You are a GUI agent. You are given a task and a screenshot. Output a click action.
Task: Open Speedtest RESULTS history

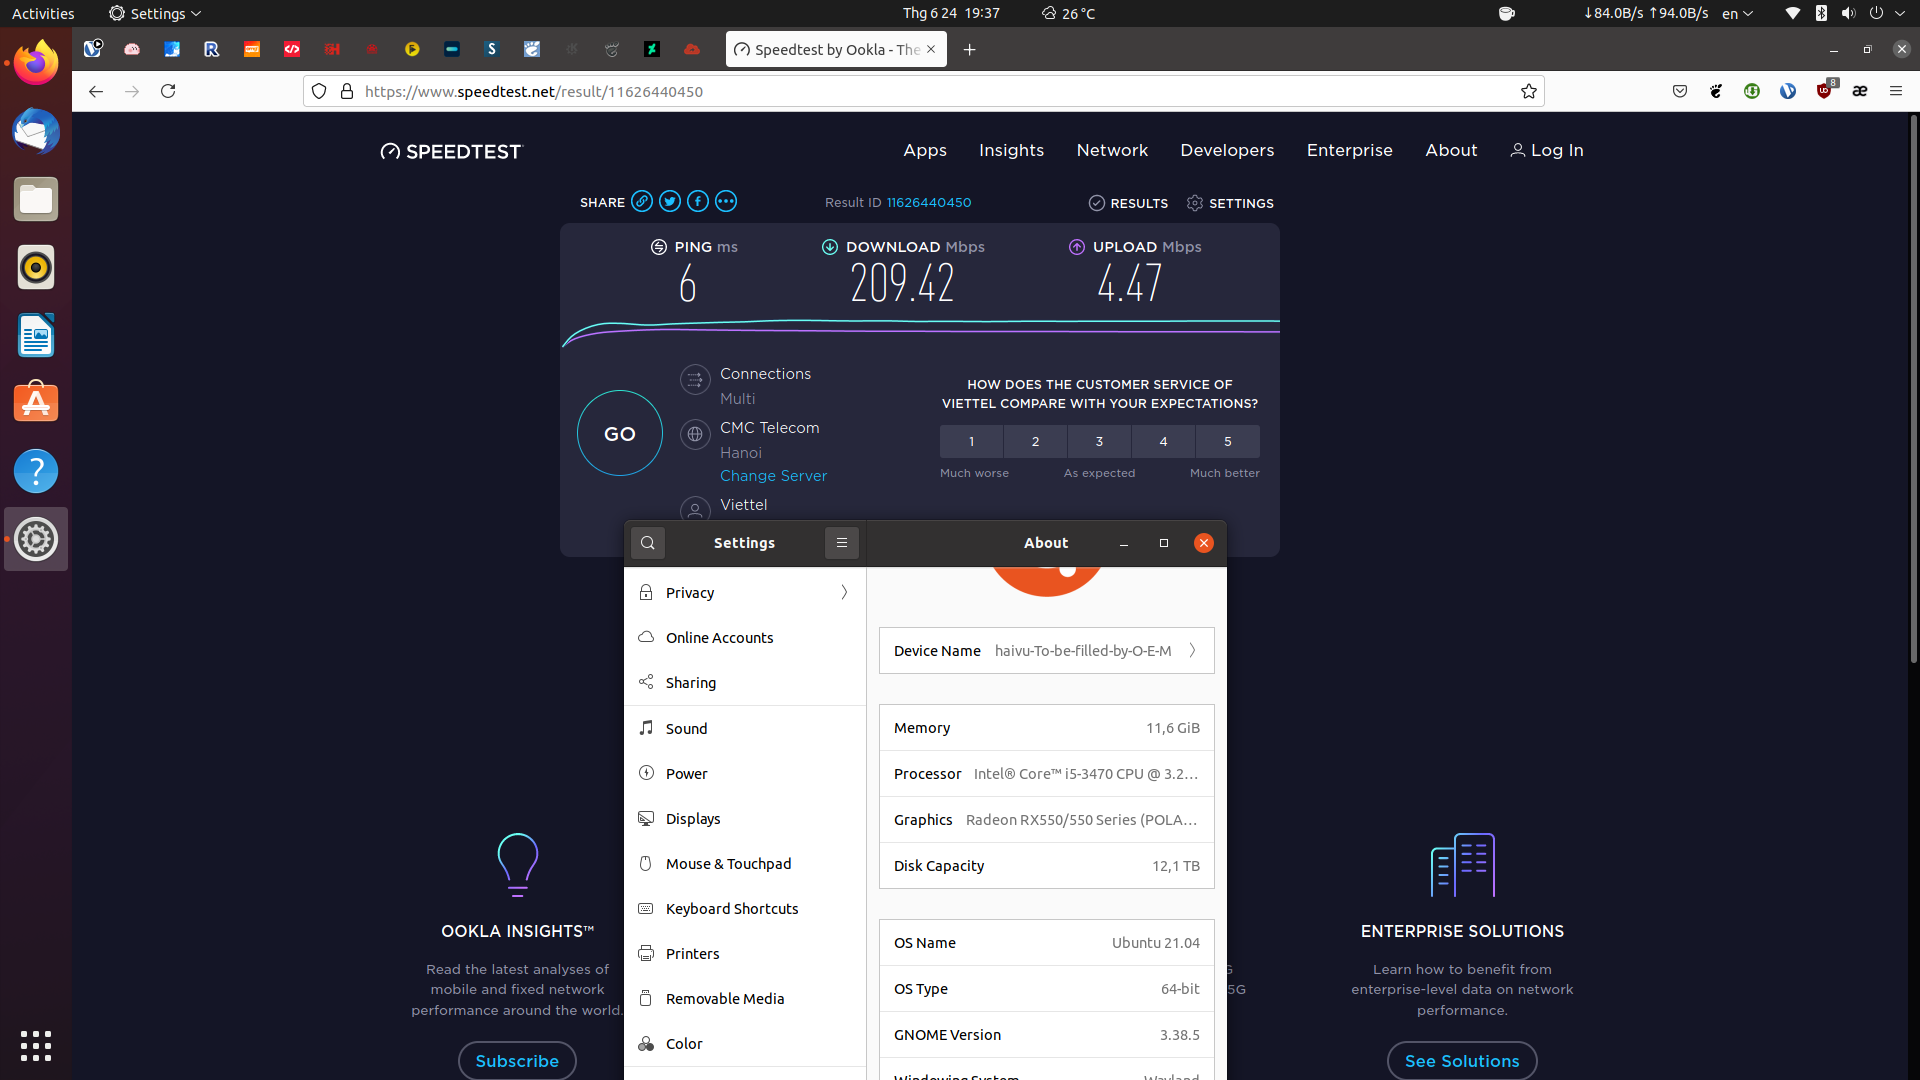tap(1128, 203)
